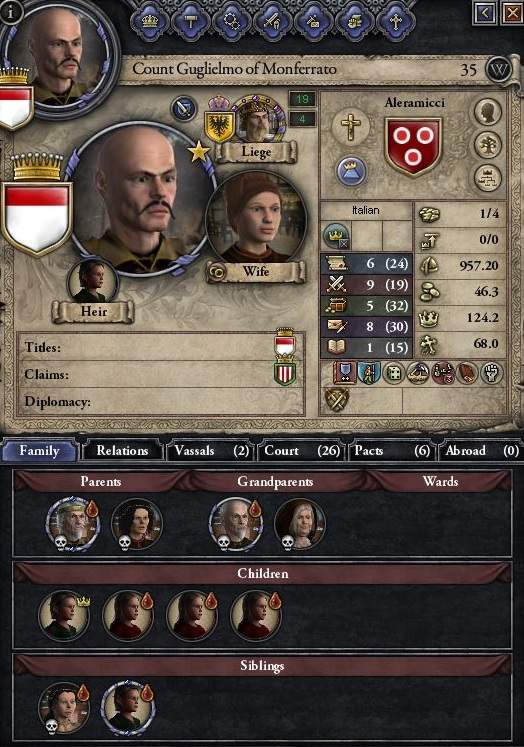Click the W wiki link icon
The image size is (524, 747).
499,70
